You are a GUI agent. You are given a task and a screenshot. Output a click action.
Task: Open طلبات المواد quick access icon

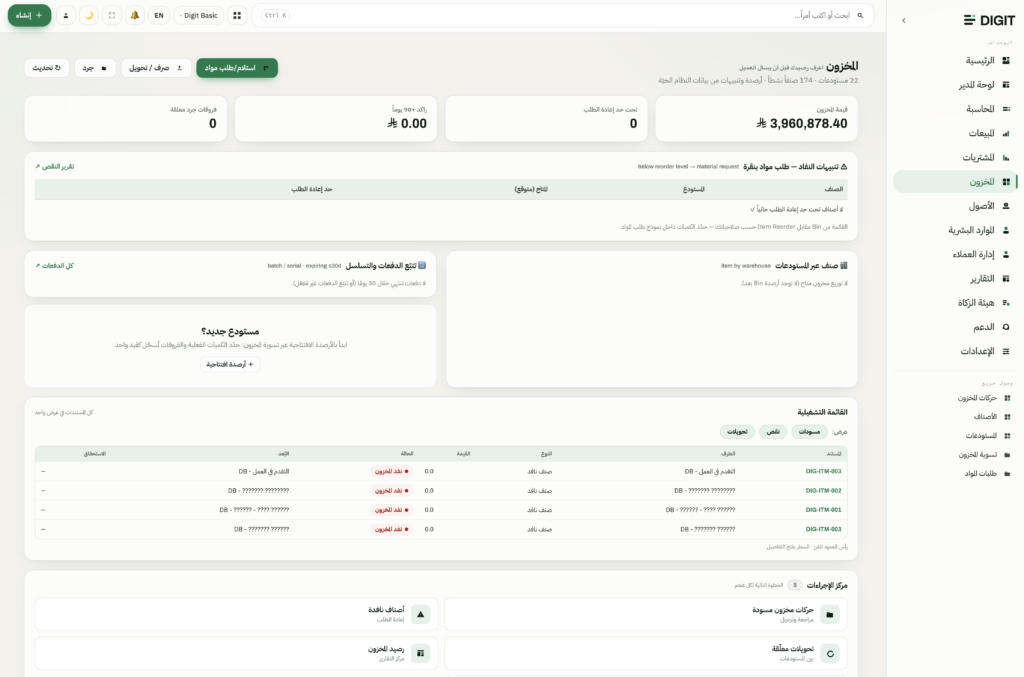click(1007, 473)
